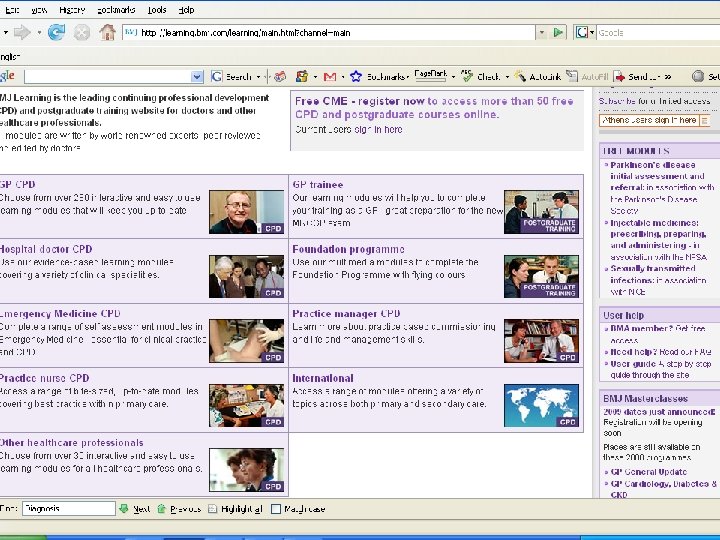Open the GP General Update masterclass link
The image size is (720, 540).
pos(648,472)
